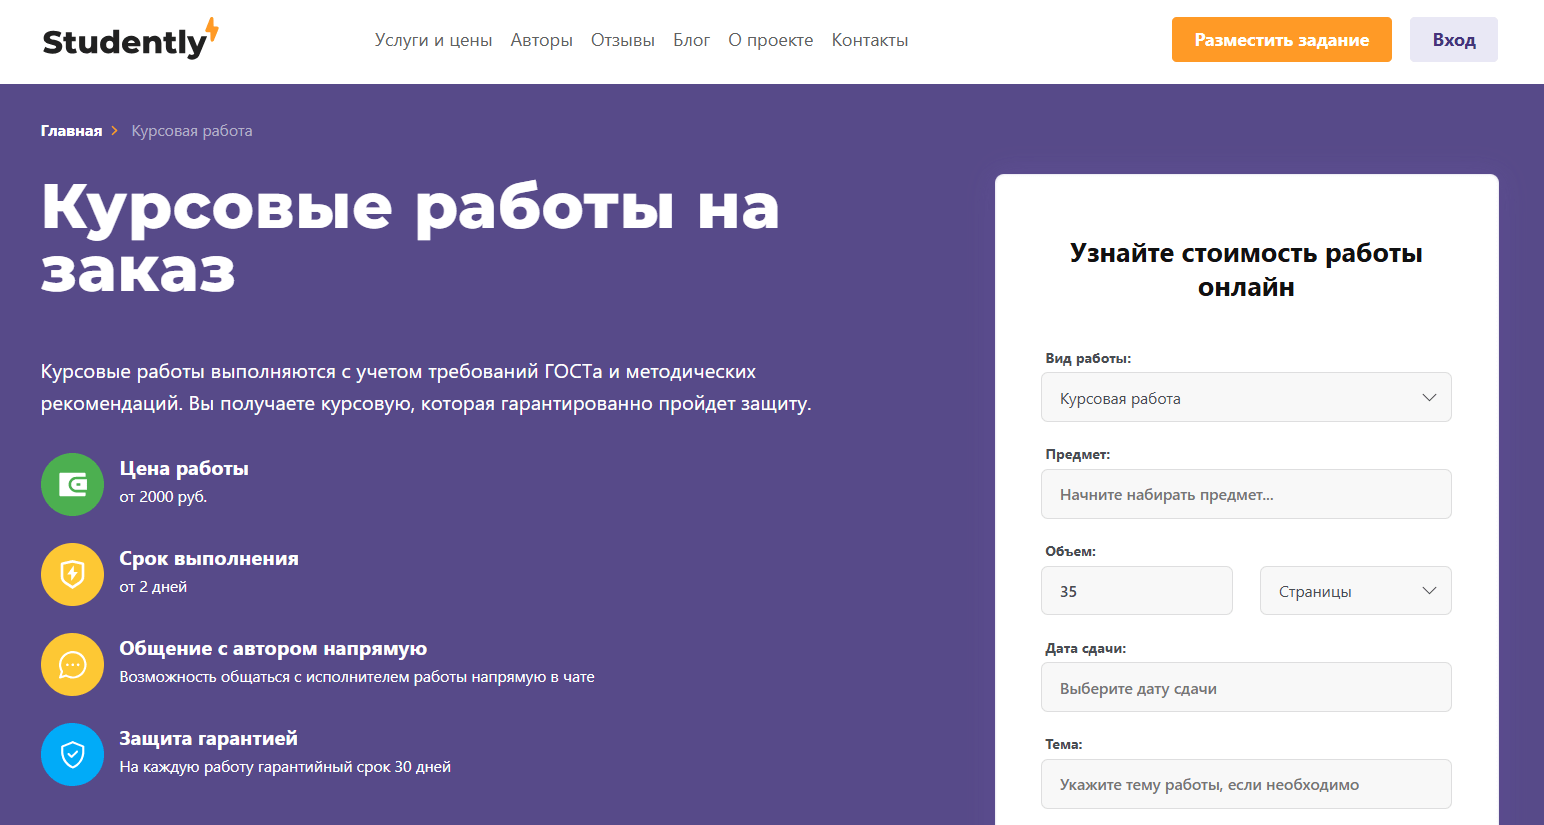The height and width of the screenshot is (825, 1544).
Task: Click the 'Вход' login button
Action: 1453,40
